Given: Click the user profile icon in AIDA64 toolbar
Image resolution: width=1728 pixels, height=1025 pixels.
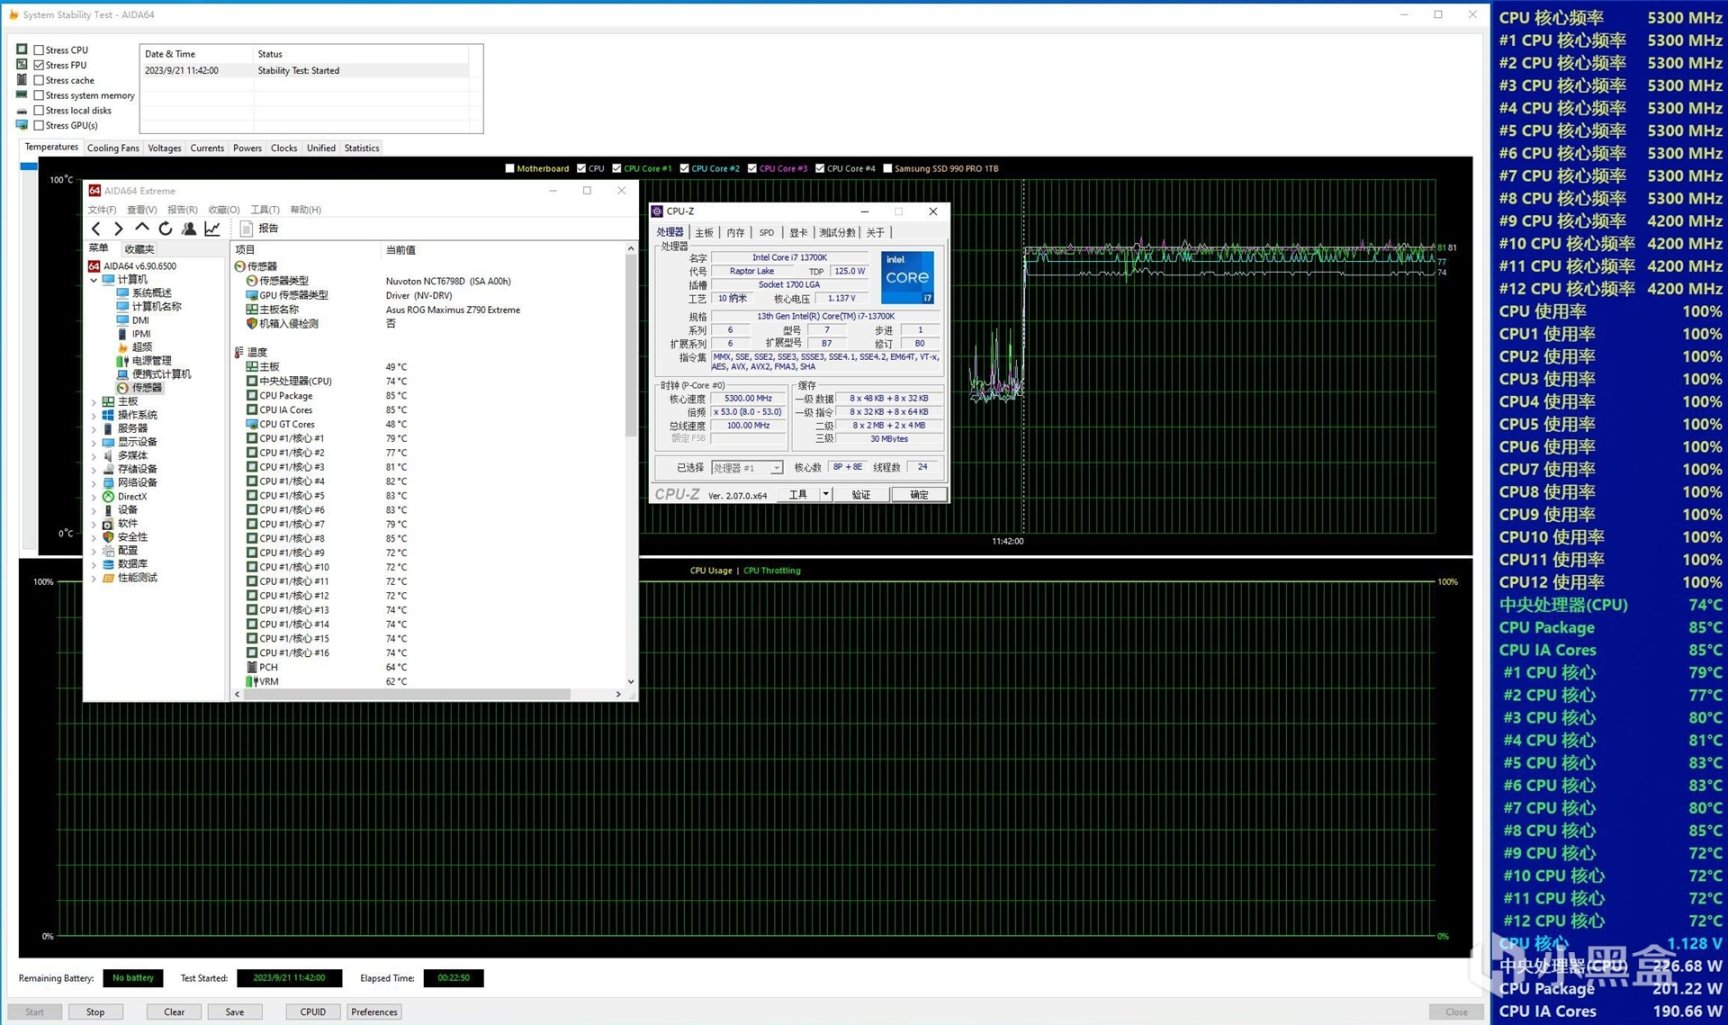Looking at the screenshot, I should click(x=189, y=229).
